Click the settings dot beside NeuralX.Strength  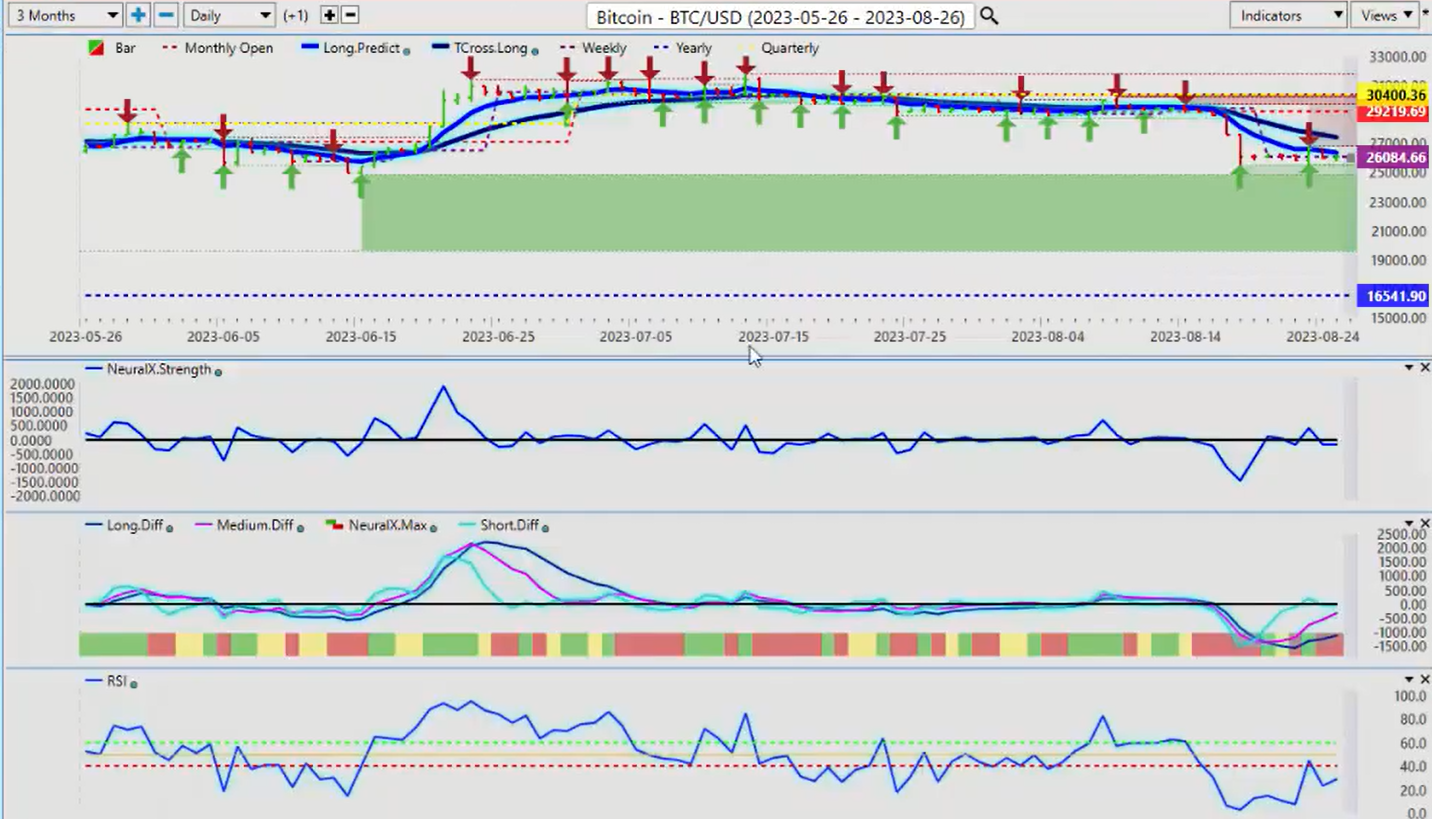click(218, 371)
